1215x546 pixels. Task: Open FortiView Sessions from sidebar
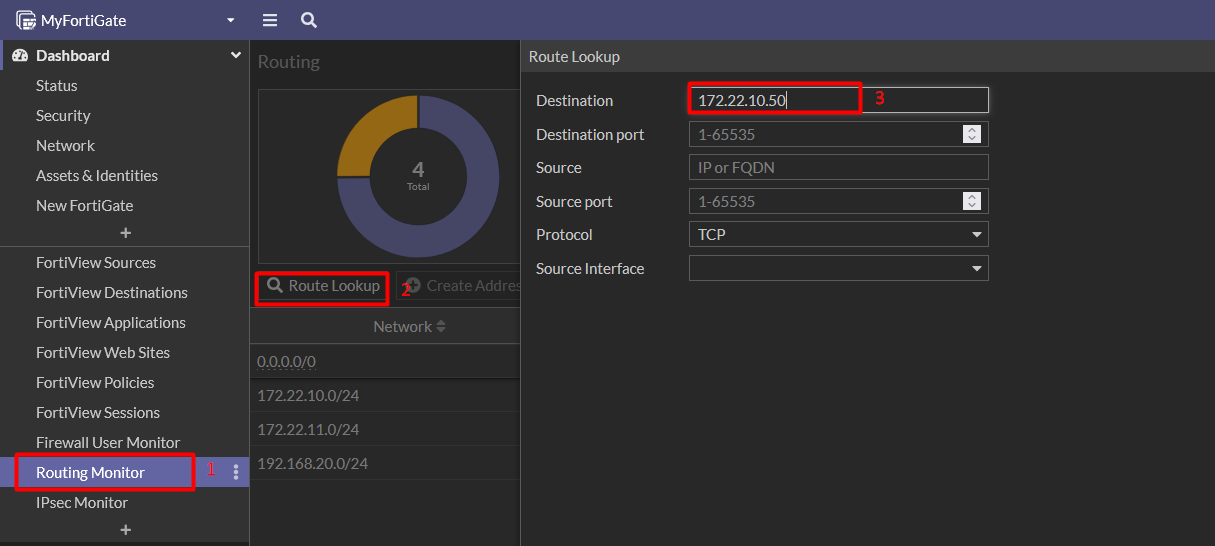(x=98, y=413)
